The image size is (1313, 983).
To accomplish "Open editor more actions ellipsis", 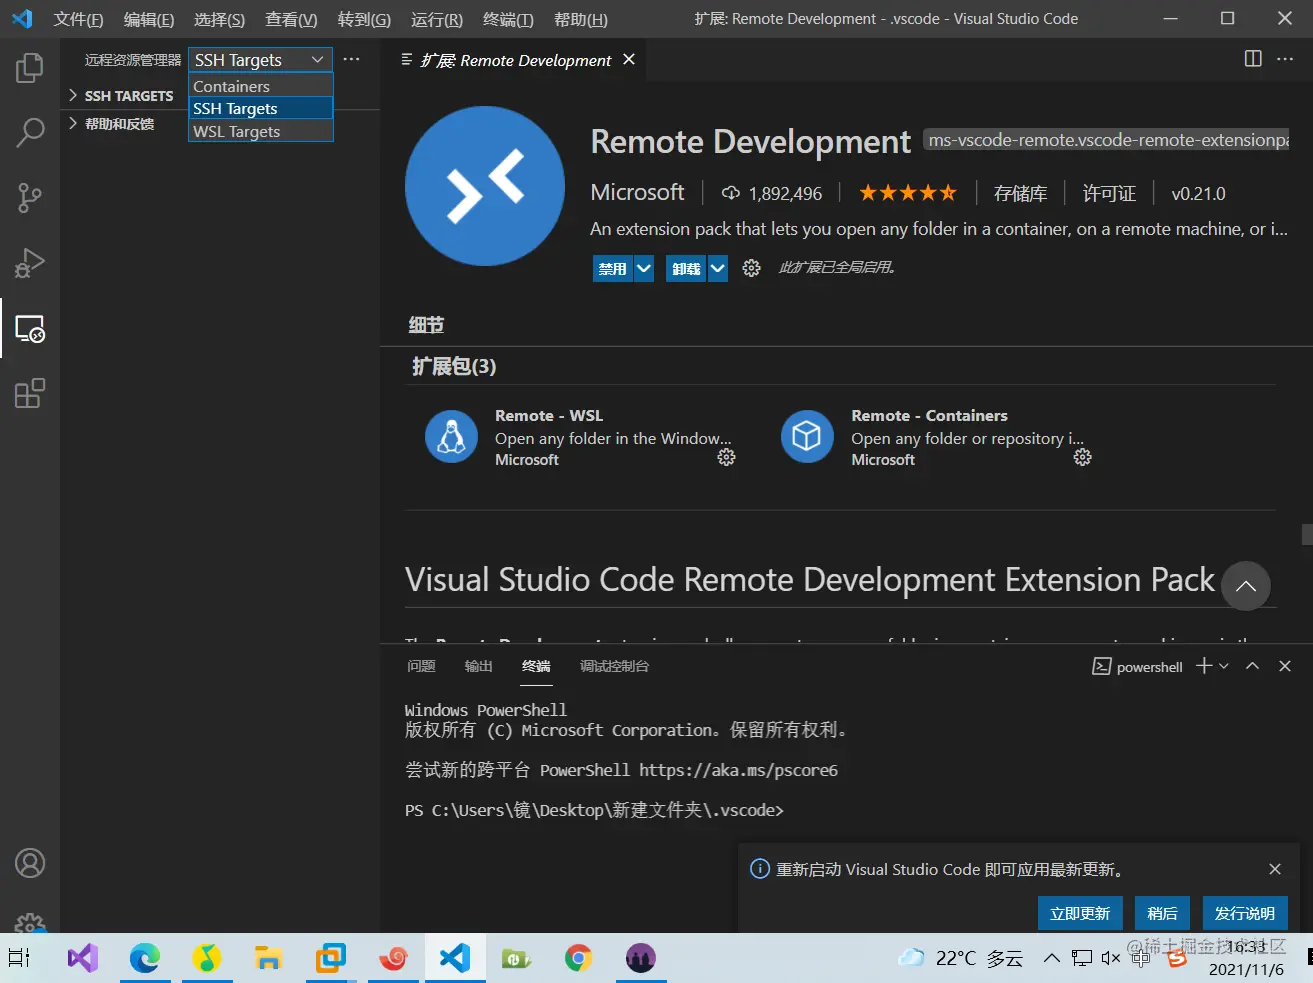I will 1285,59.
